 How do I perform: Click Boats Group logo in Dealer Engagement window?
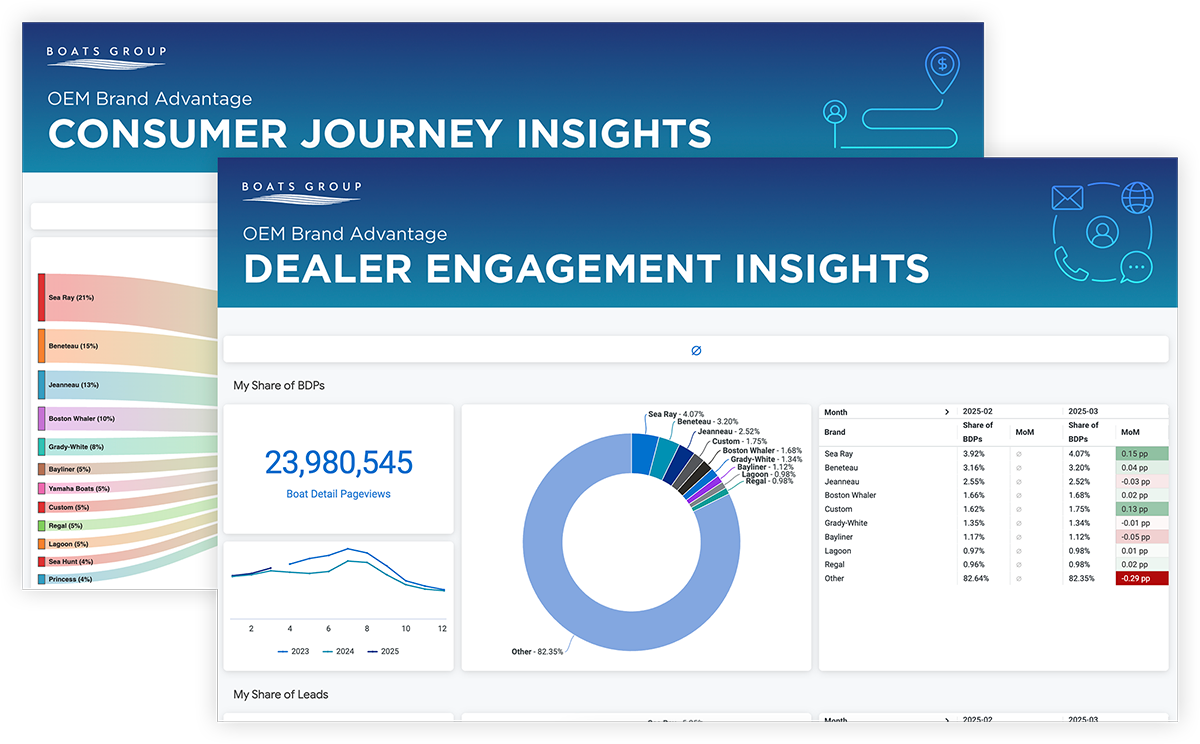coord(301,192)
